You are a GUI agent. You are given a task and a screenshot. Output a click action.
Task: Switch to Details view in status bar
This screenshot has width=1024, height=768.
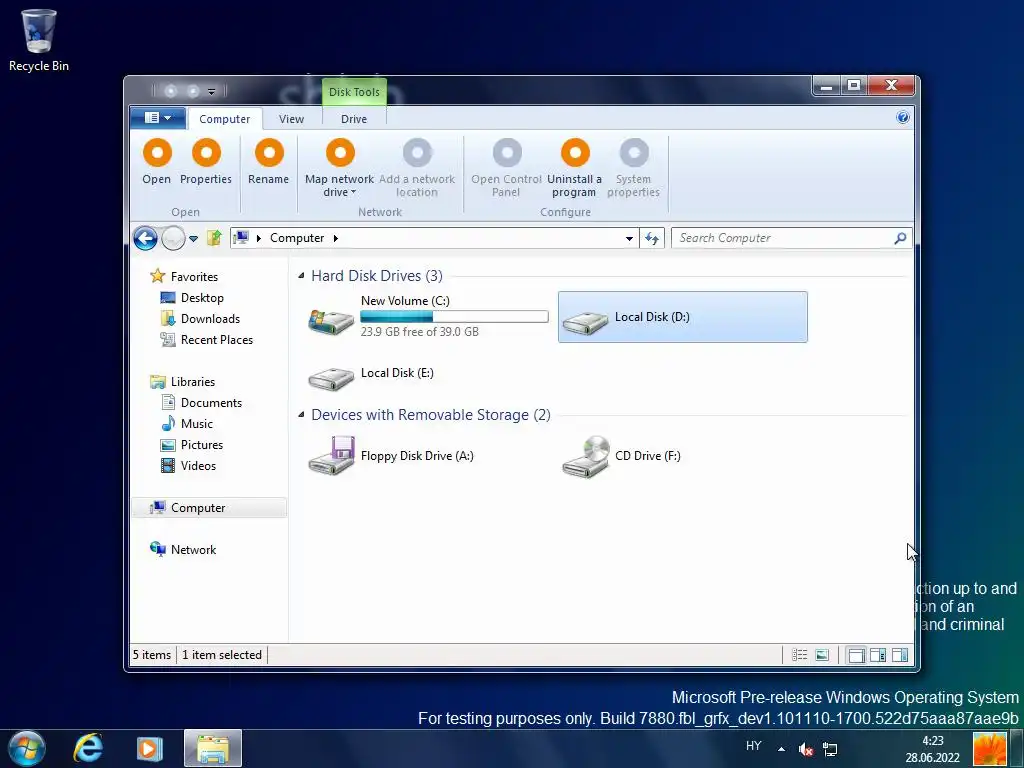pos(799,655)
